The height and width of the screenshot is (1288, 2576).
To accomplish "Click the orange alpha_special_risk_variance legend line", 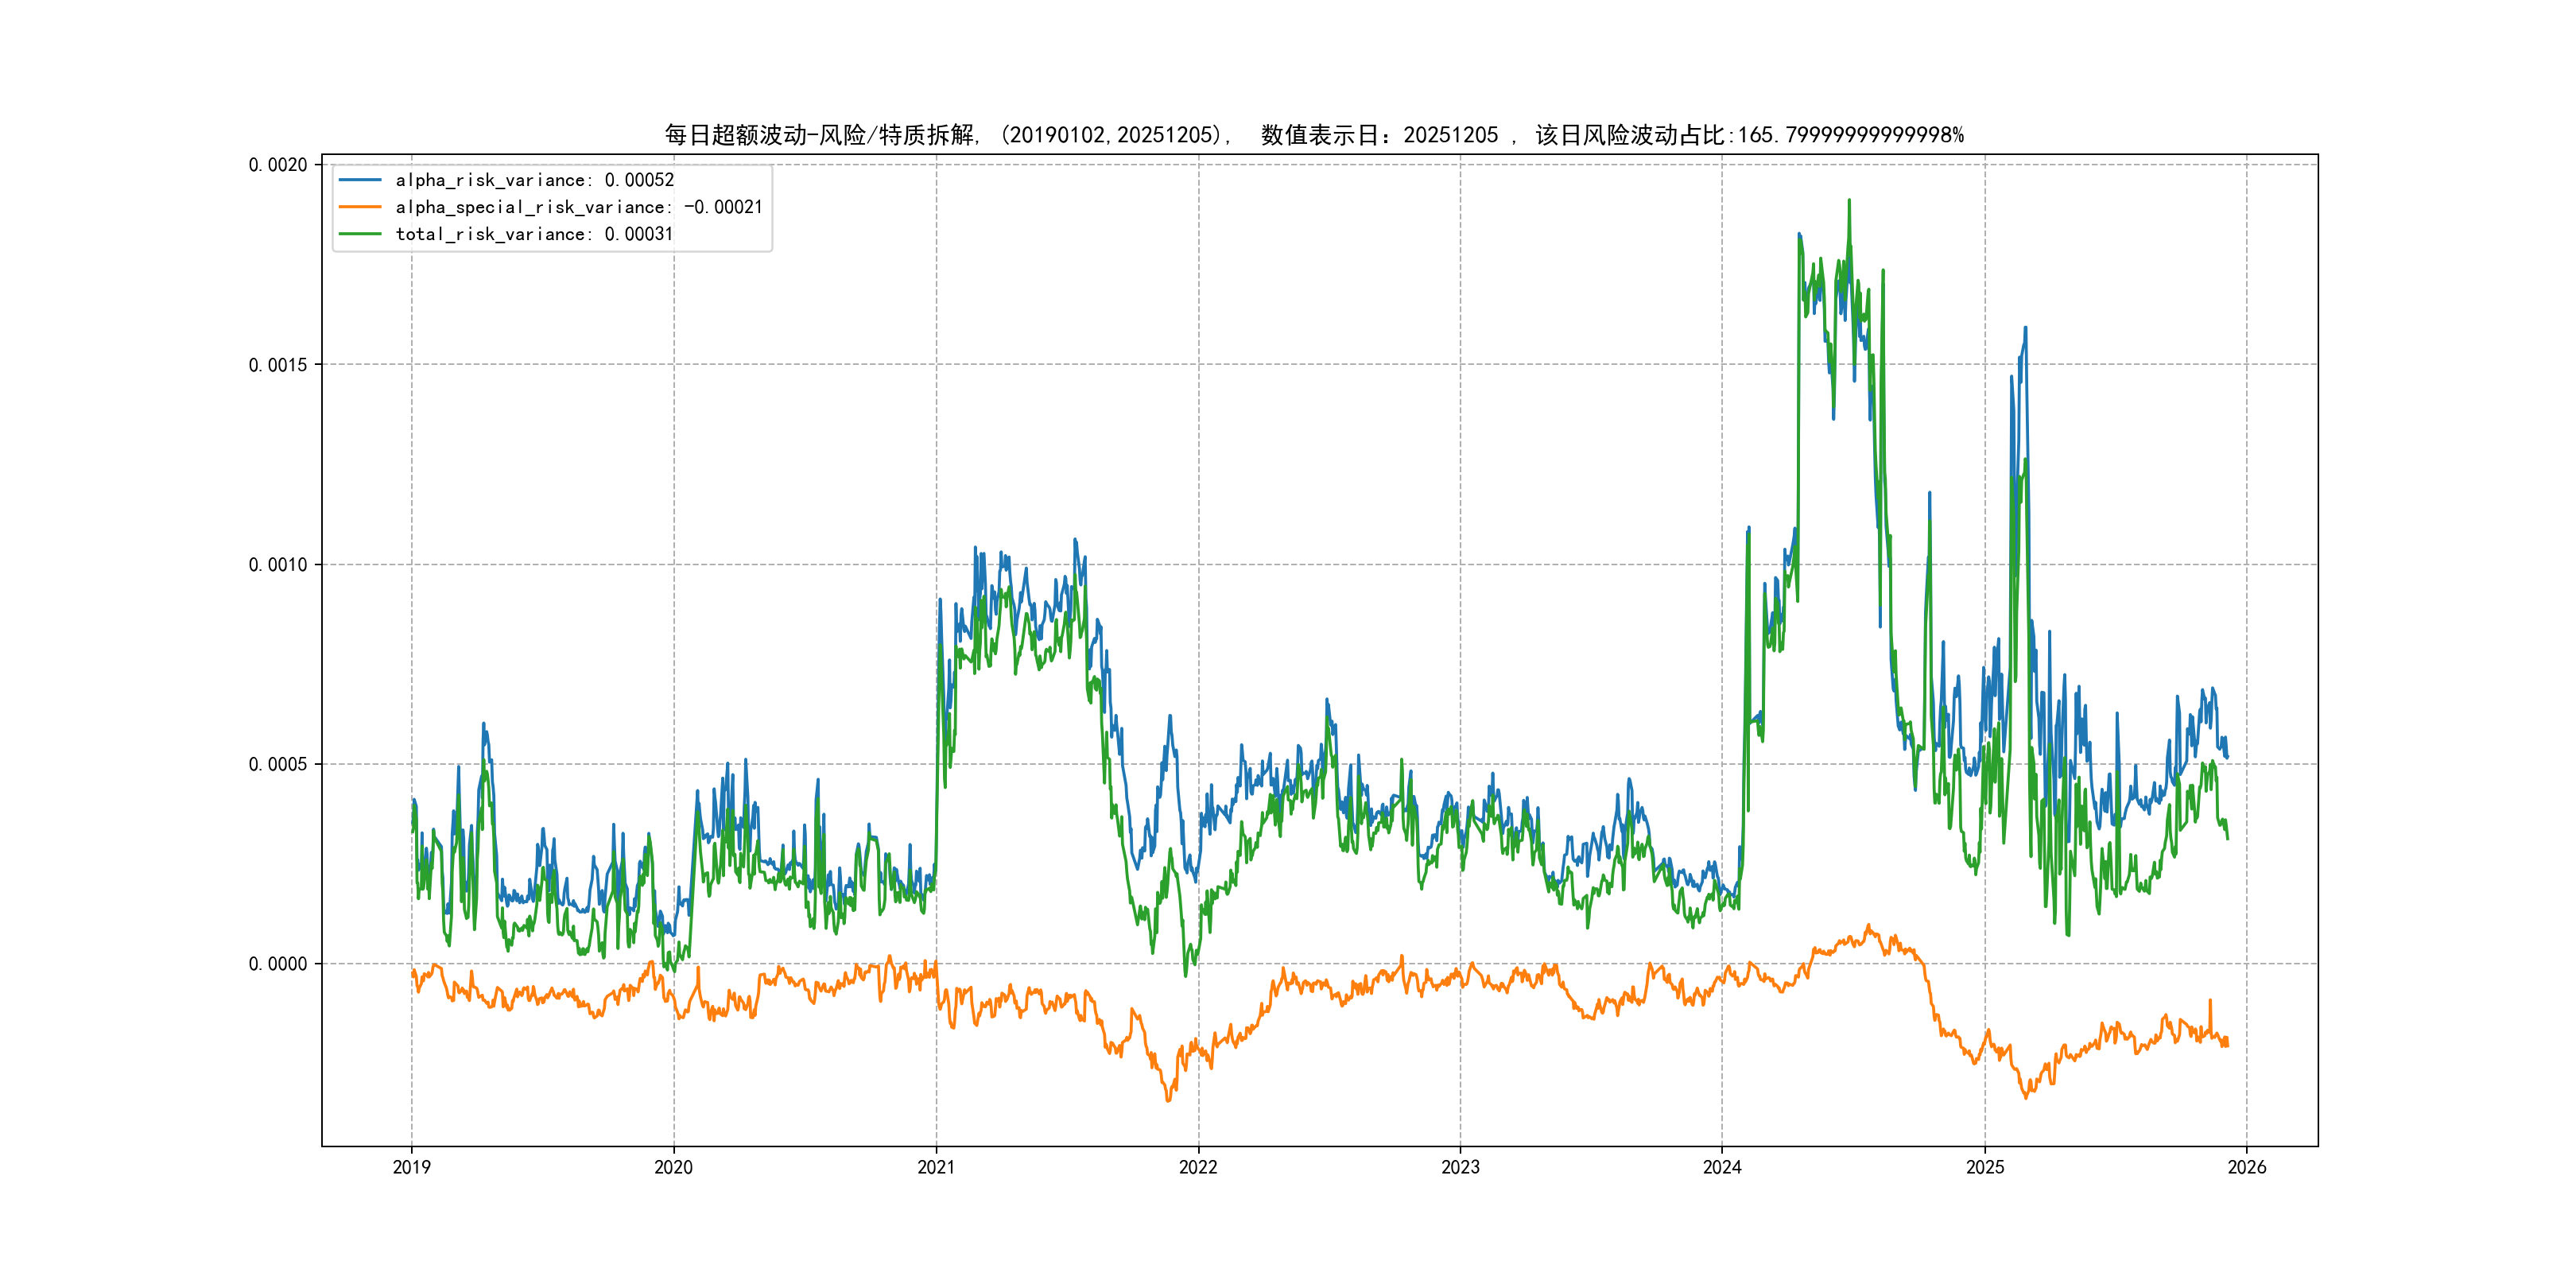I will tap(360, 207).
